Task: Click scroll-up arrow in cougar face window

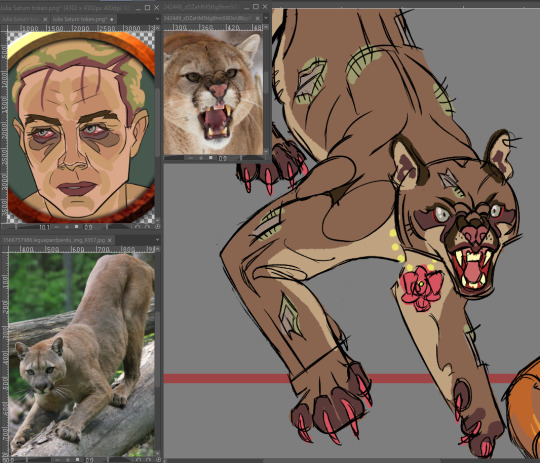Action: tap(266, 27)
